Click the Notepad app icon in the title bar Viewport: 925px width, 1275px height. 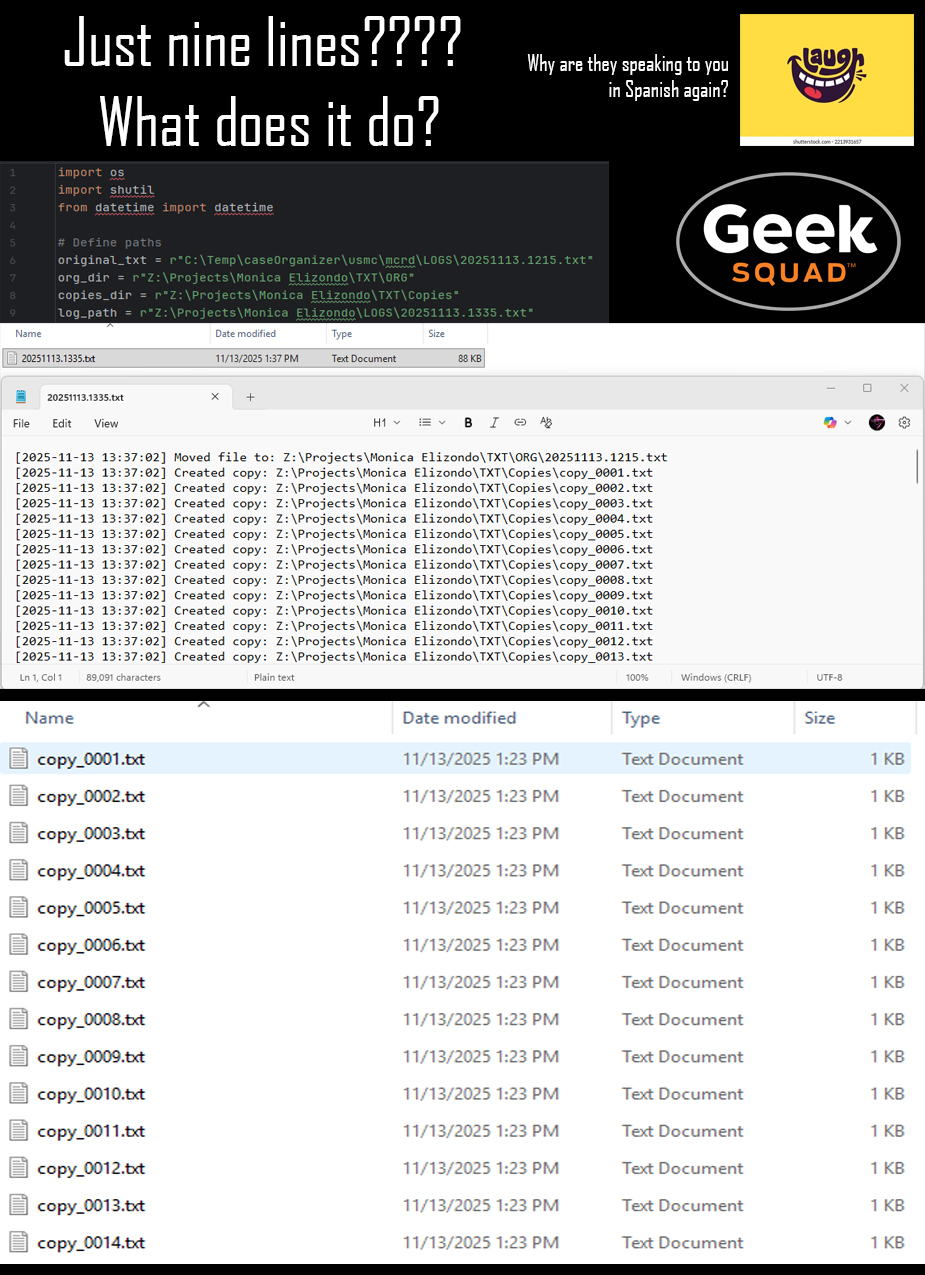(21, 397)
